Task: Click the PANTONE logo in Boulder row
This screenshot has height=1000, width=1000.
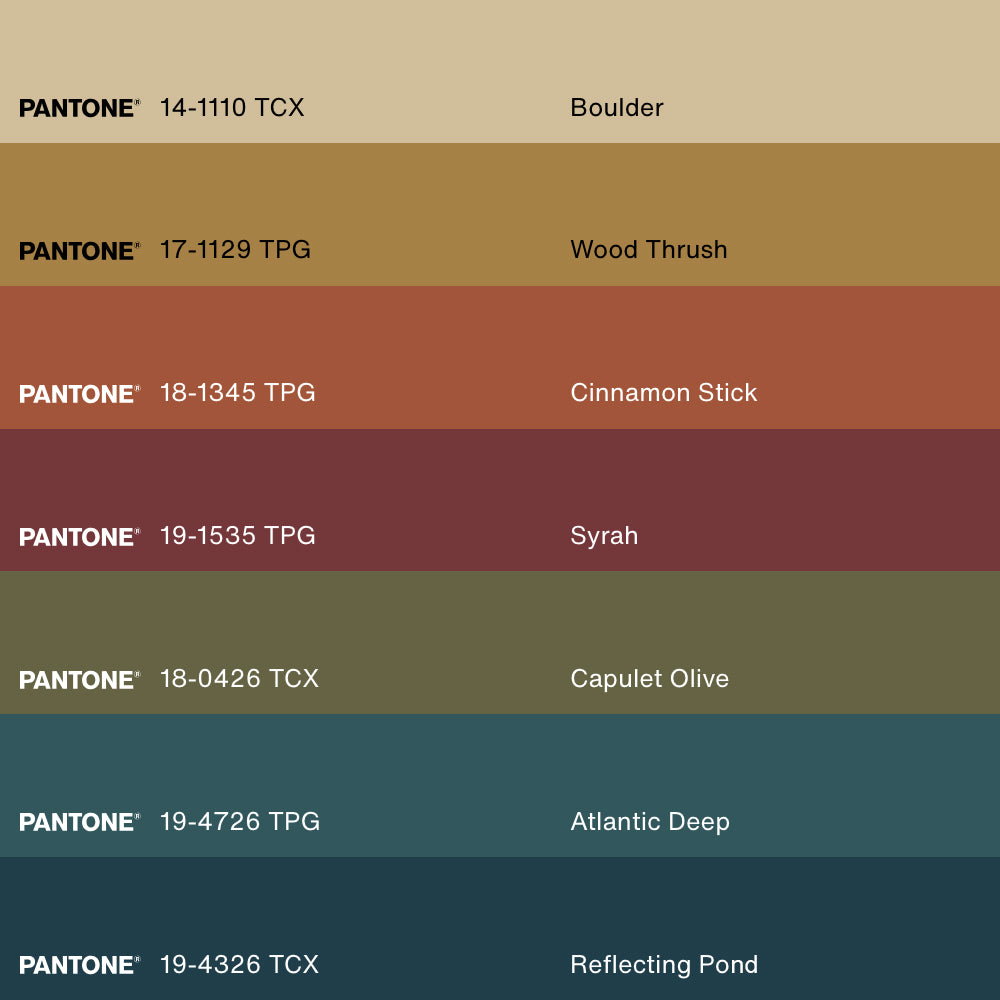Action: 79,108
